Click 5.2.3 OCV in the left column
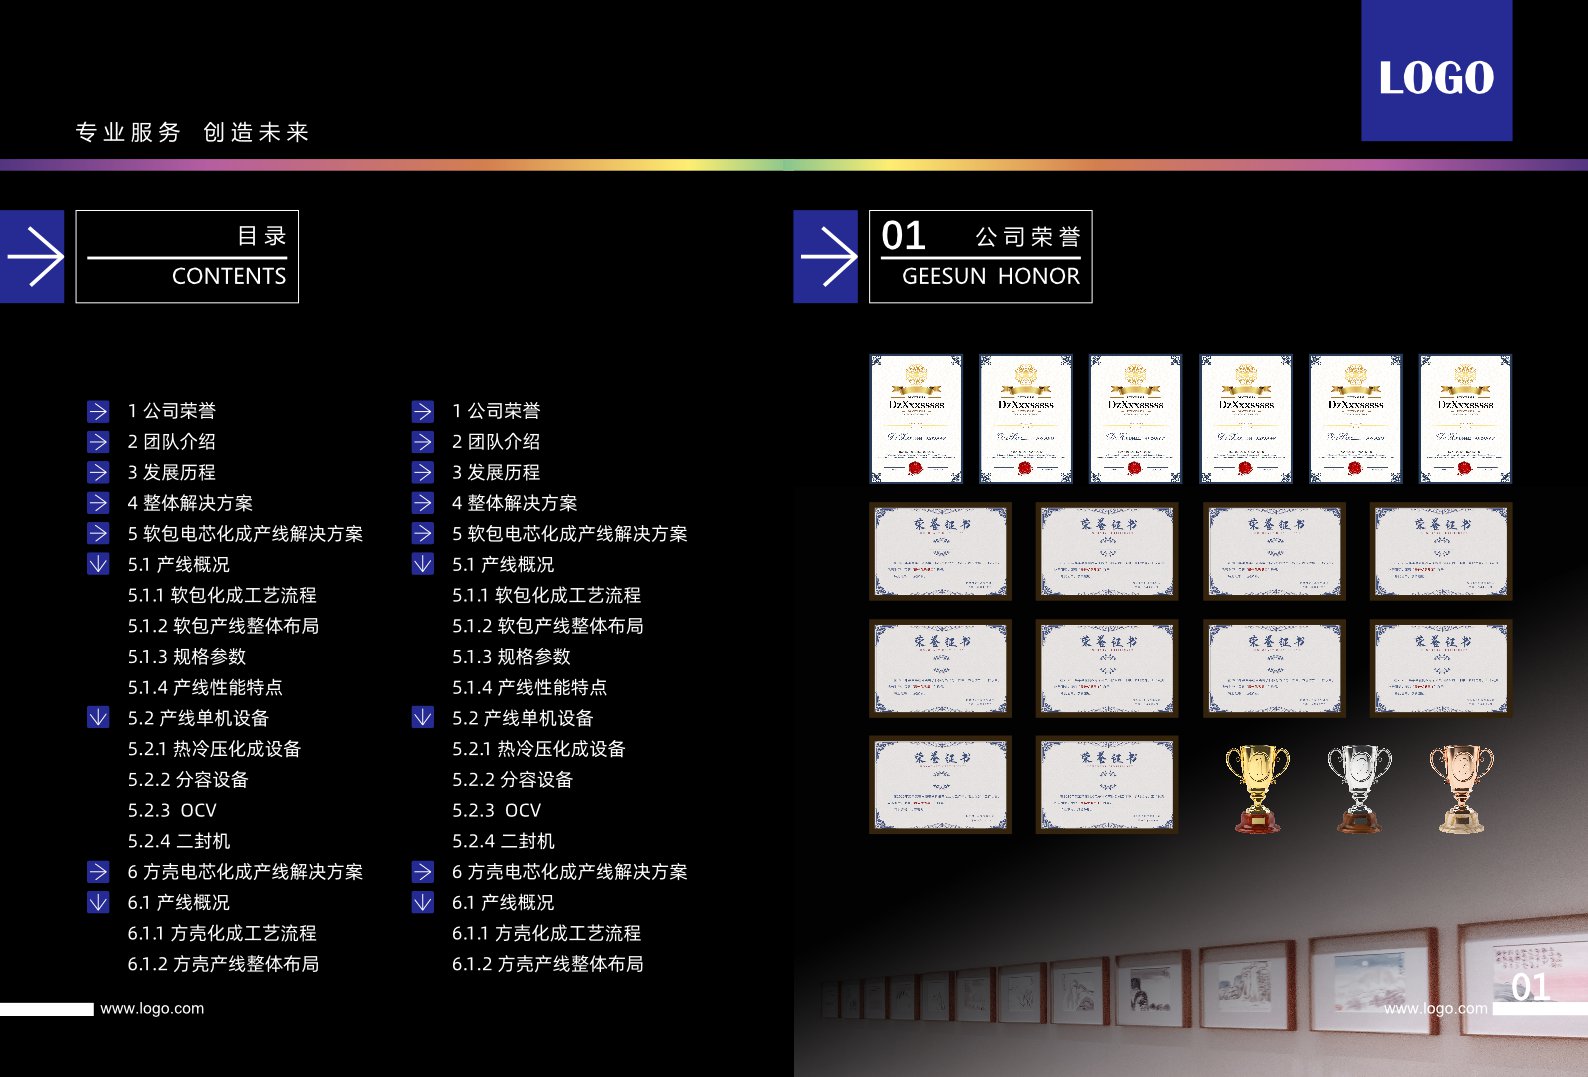Screen dimensions: 1588x1077 tap(172, 811)
